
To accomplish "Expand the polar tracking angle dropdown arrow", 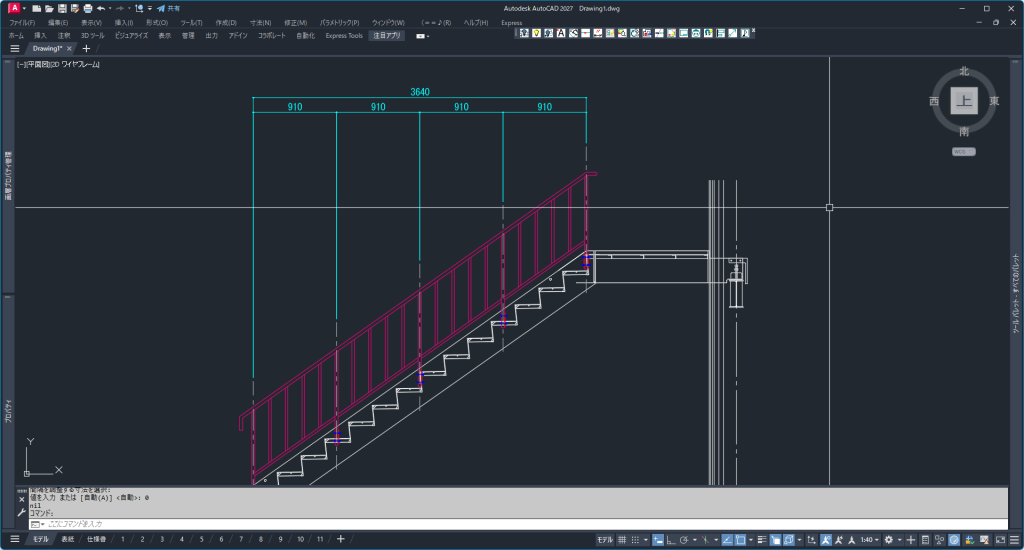I will (694, 539).
